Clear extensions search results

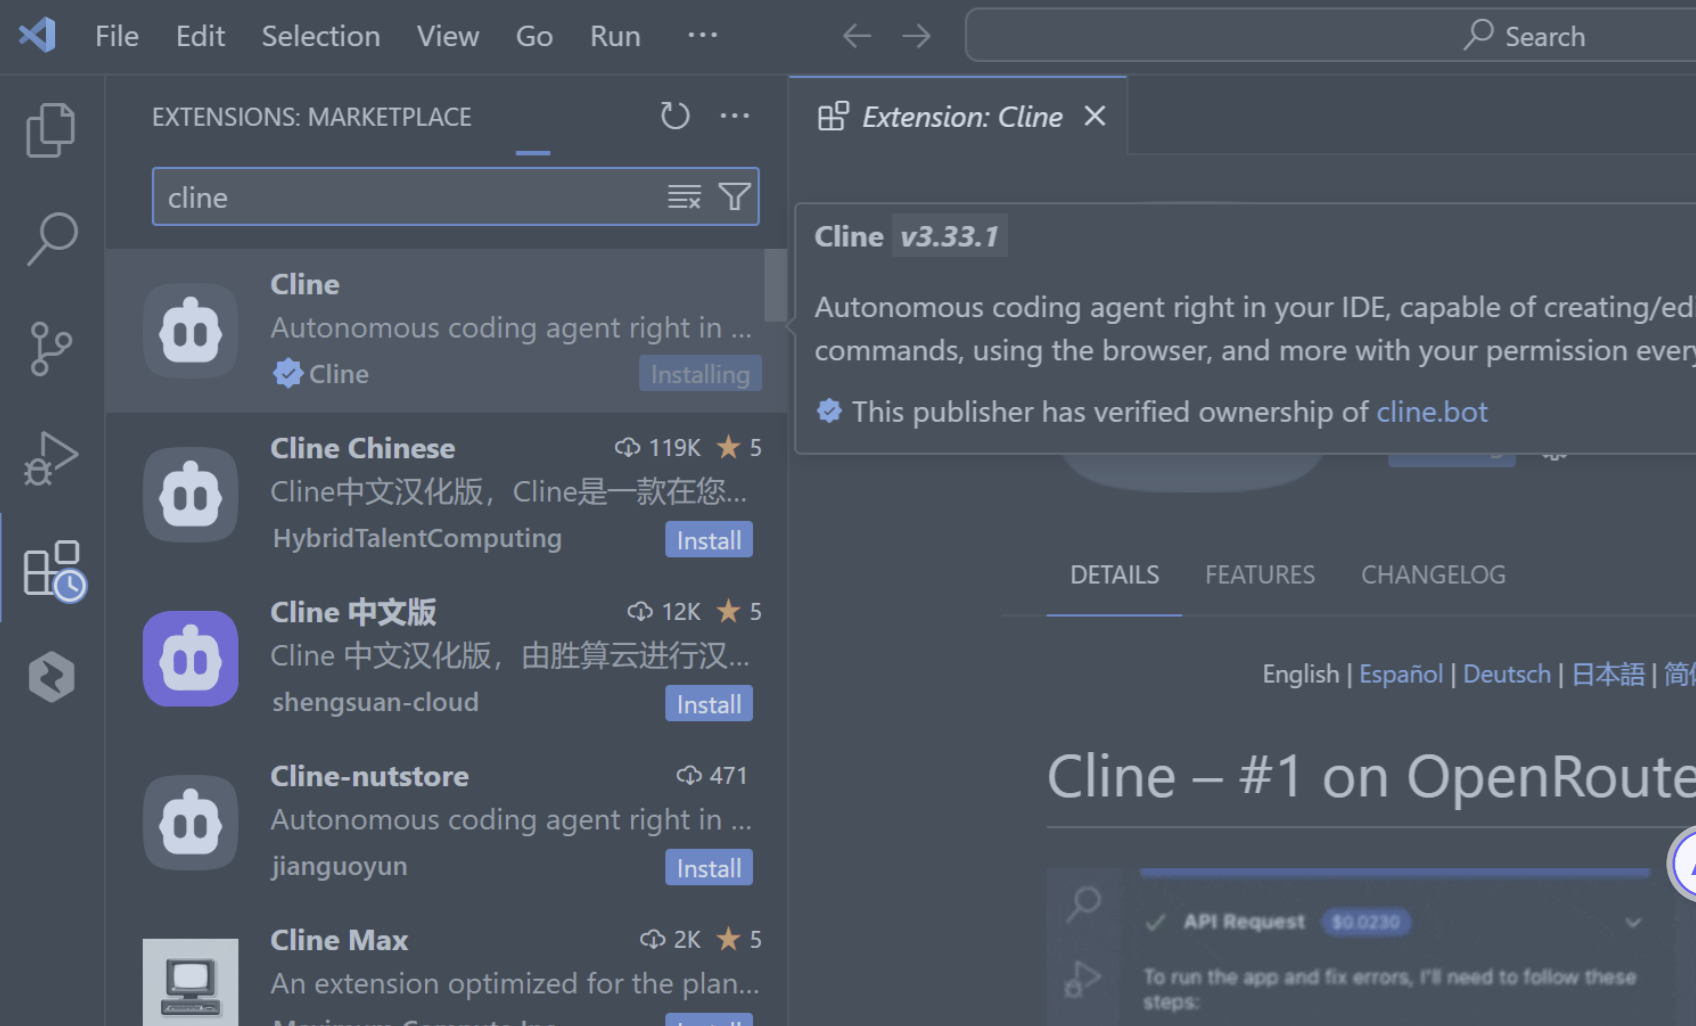[x=684, y=197]
